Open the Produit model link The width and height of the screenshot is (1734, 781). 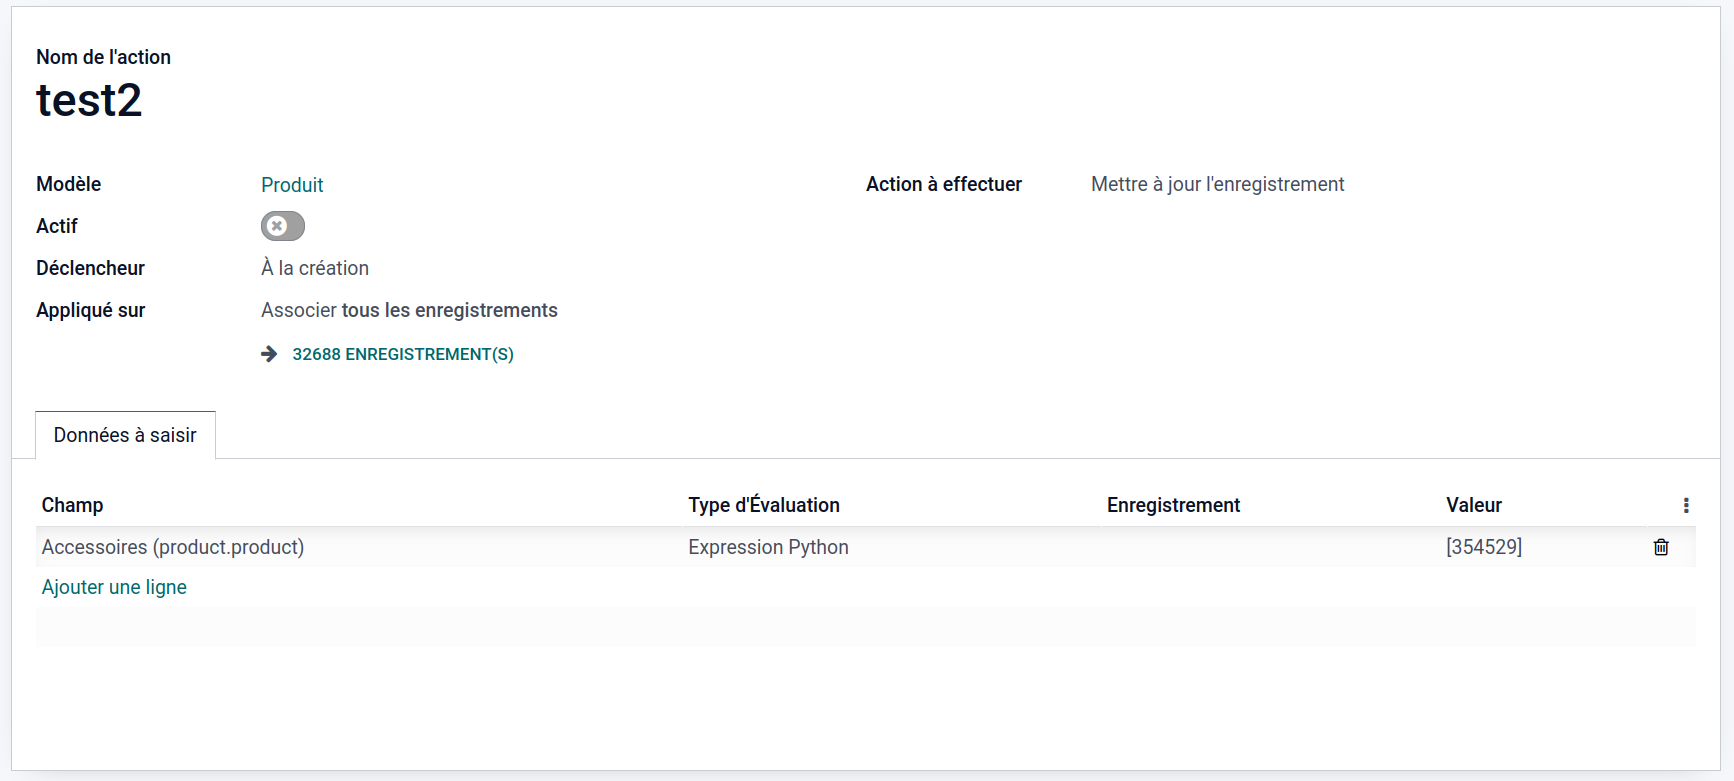(292, 185)
